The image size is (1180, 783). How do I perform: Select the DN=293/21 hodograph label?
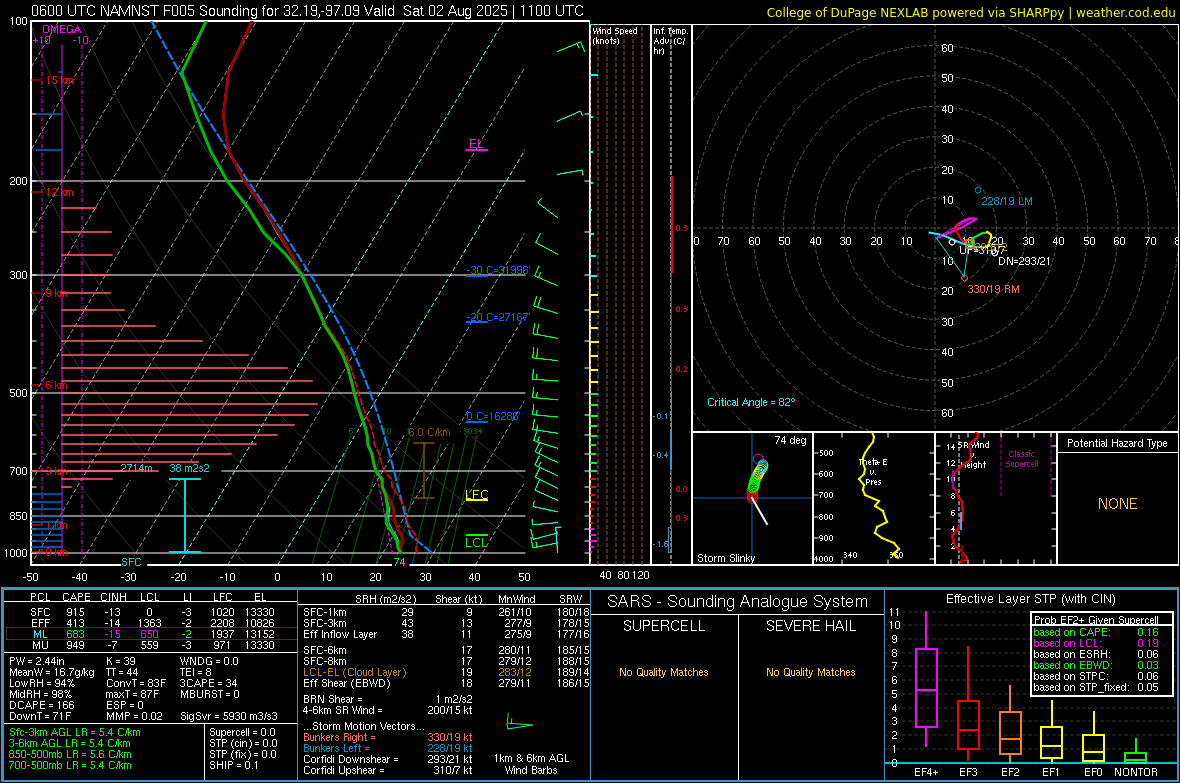point(1023,261)
